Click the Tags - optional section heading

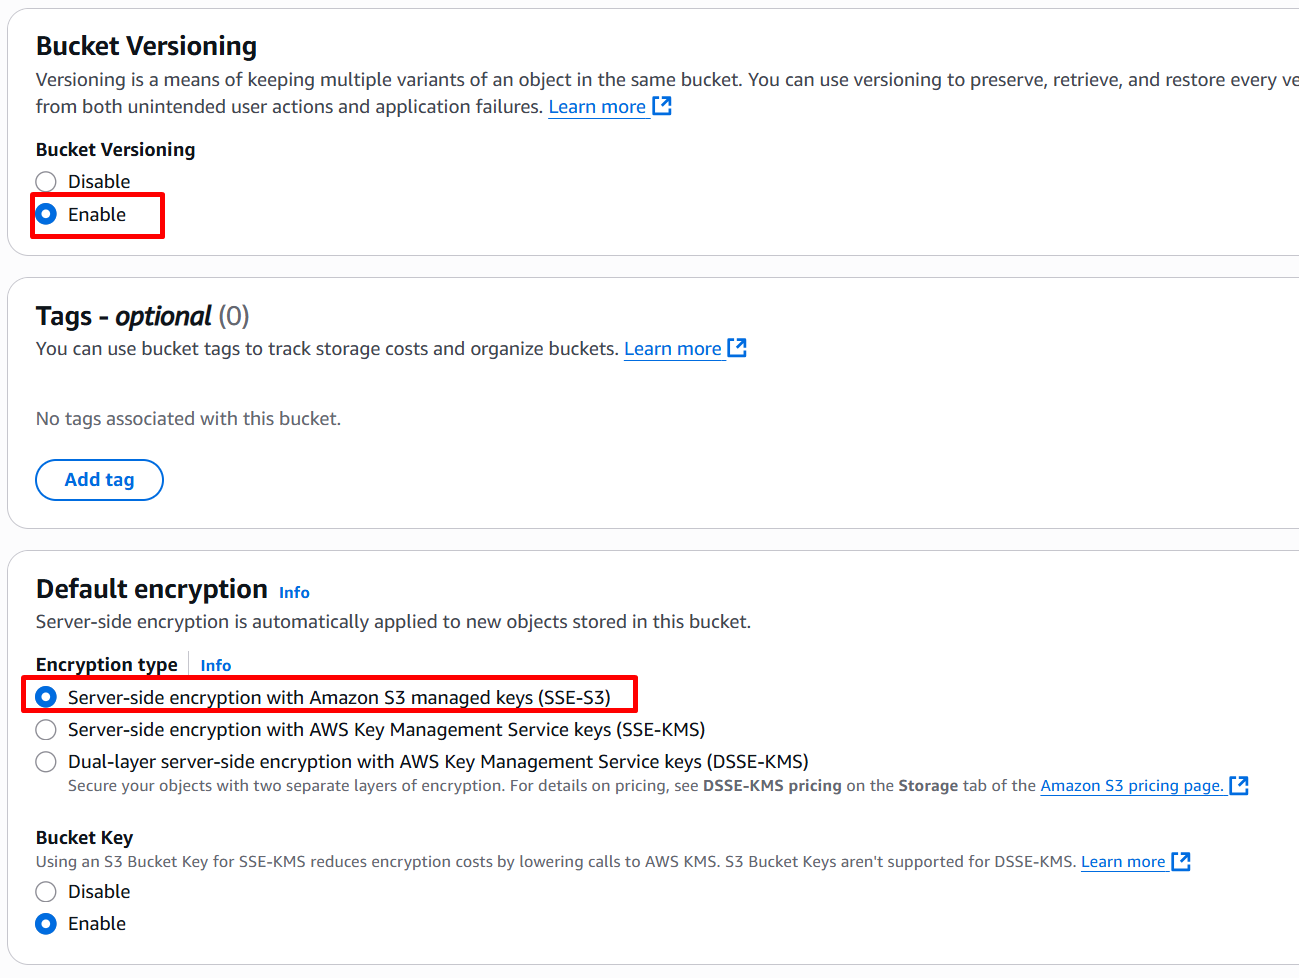143,316
